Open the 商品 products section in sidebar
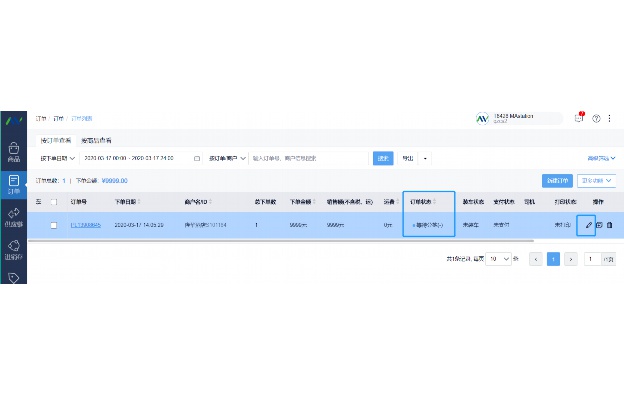Viewport: 624px width, 395px height. 14,152
